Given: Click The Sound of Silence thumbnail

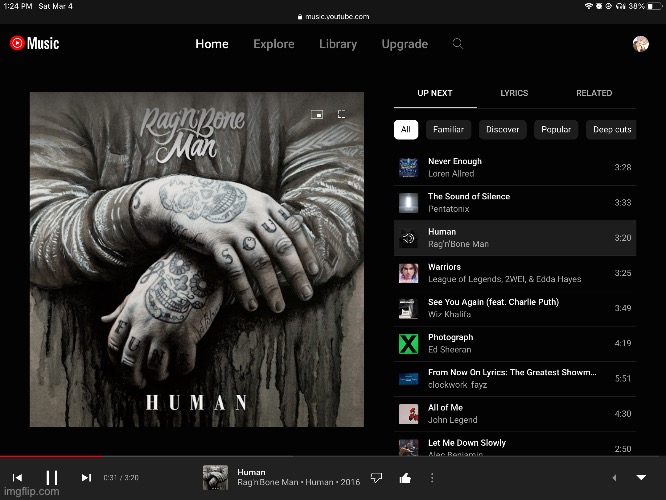Looking at the screenshot, I should point(409,203).
